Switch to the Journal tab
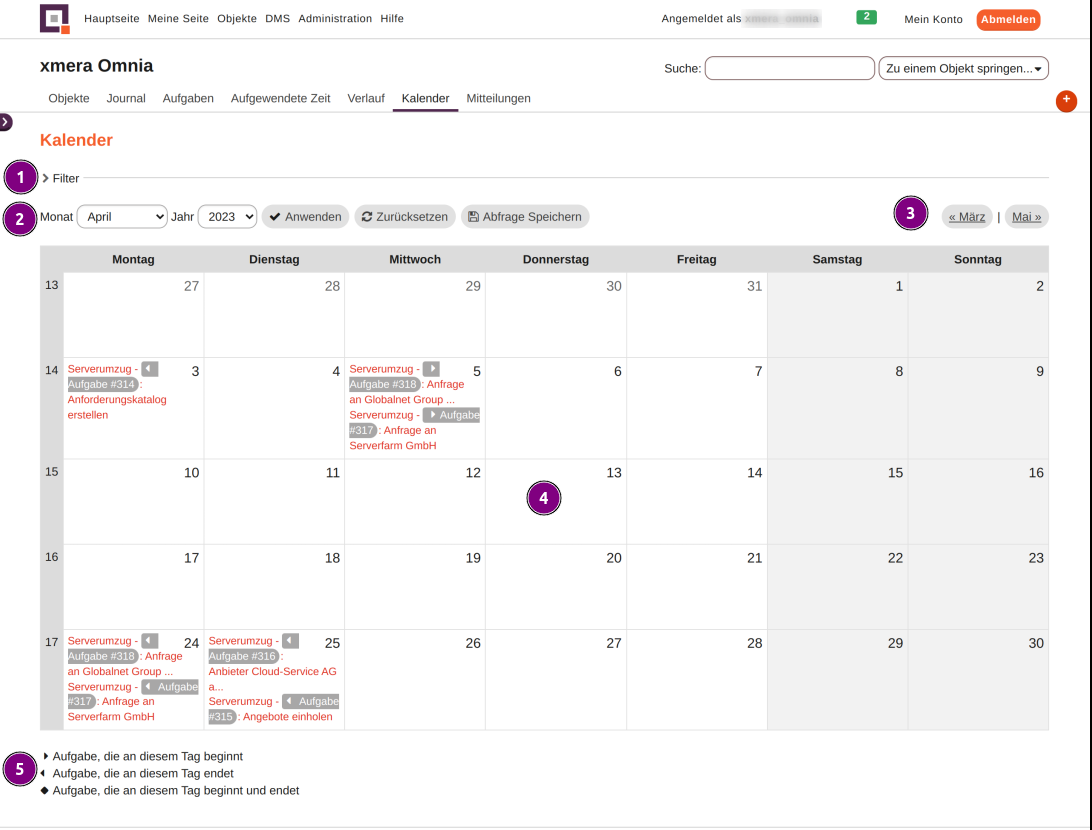Viewport: 1092px width, 830px height. (126, 98)
